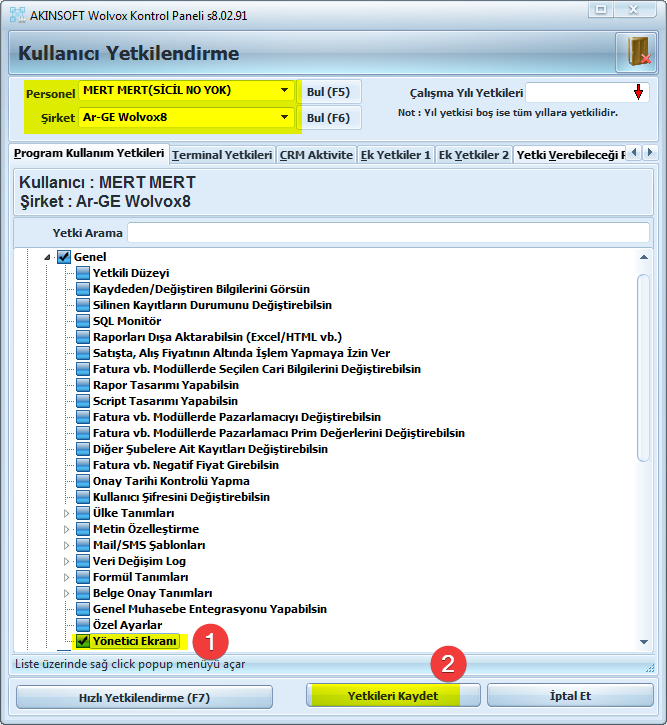667x725 pixels.
Task: Open the Yetki Verebileceği tab
Action: pos(570,155)
